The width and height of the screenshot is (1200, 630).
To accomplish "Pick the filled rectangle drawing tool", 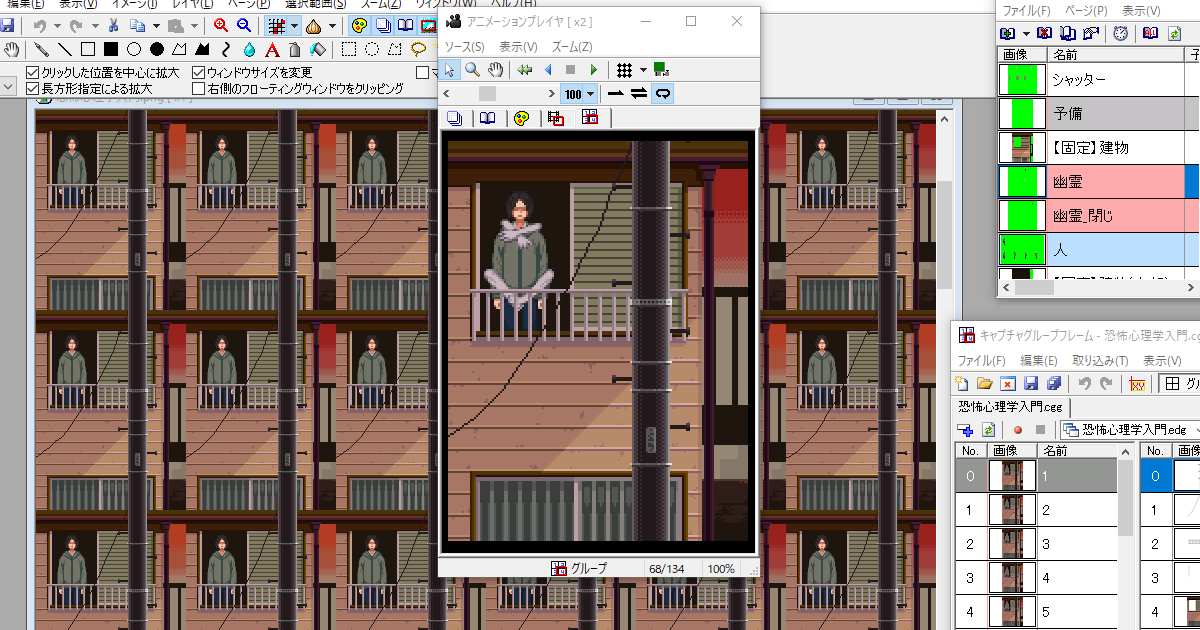I will pyautogui.click(x=111, y=49).
